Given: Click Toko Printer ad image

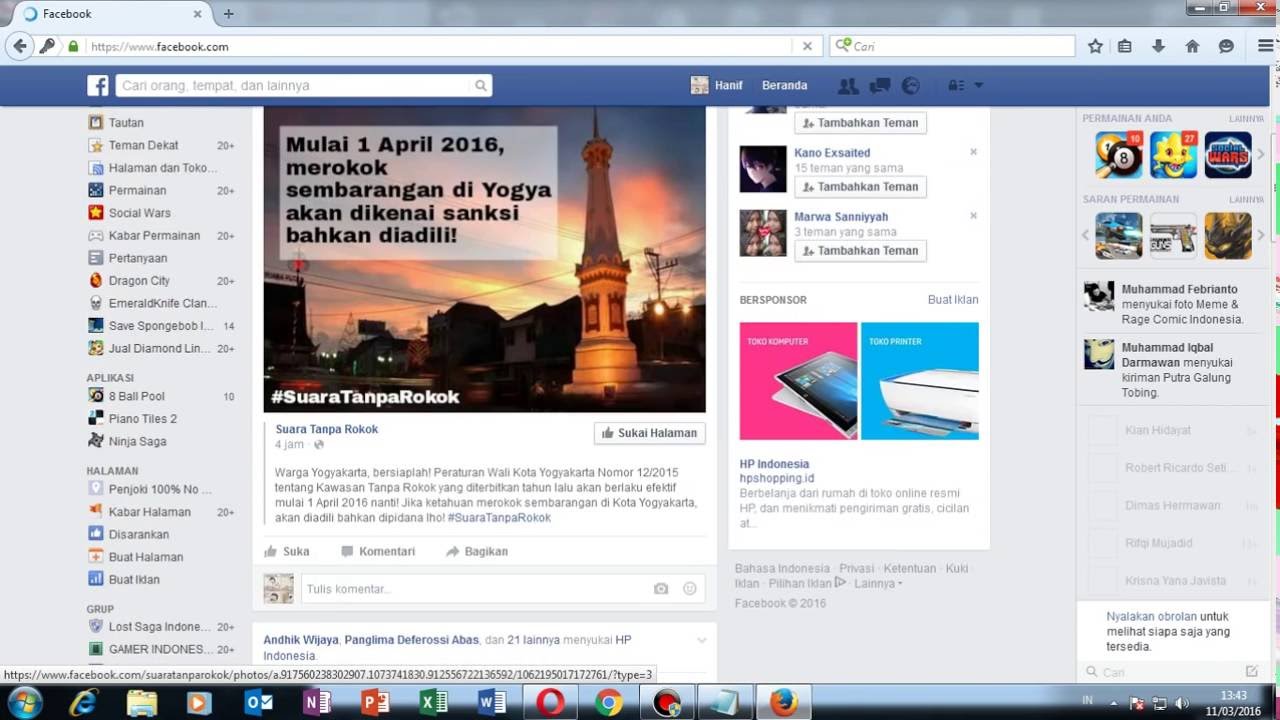Looking at the screenshot, I should [x=920, y=381].
